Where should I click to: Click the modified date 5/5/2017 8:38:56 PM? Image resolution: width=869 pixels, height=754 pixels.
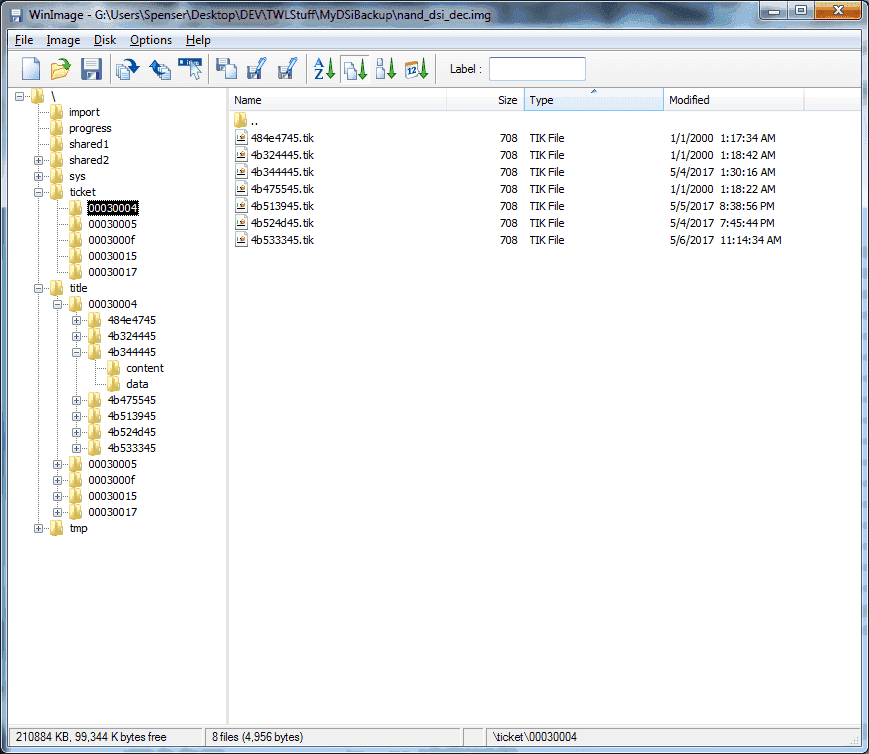722,206
